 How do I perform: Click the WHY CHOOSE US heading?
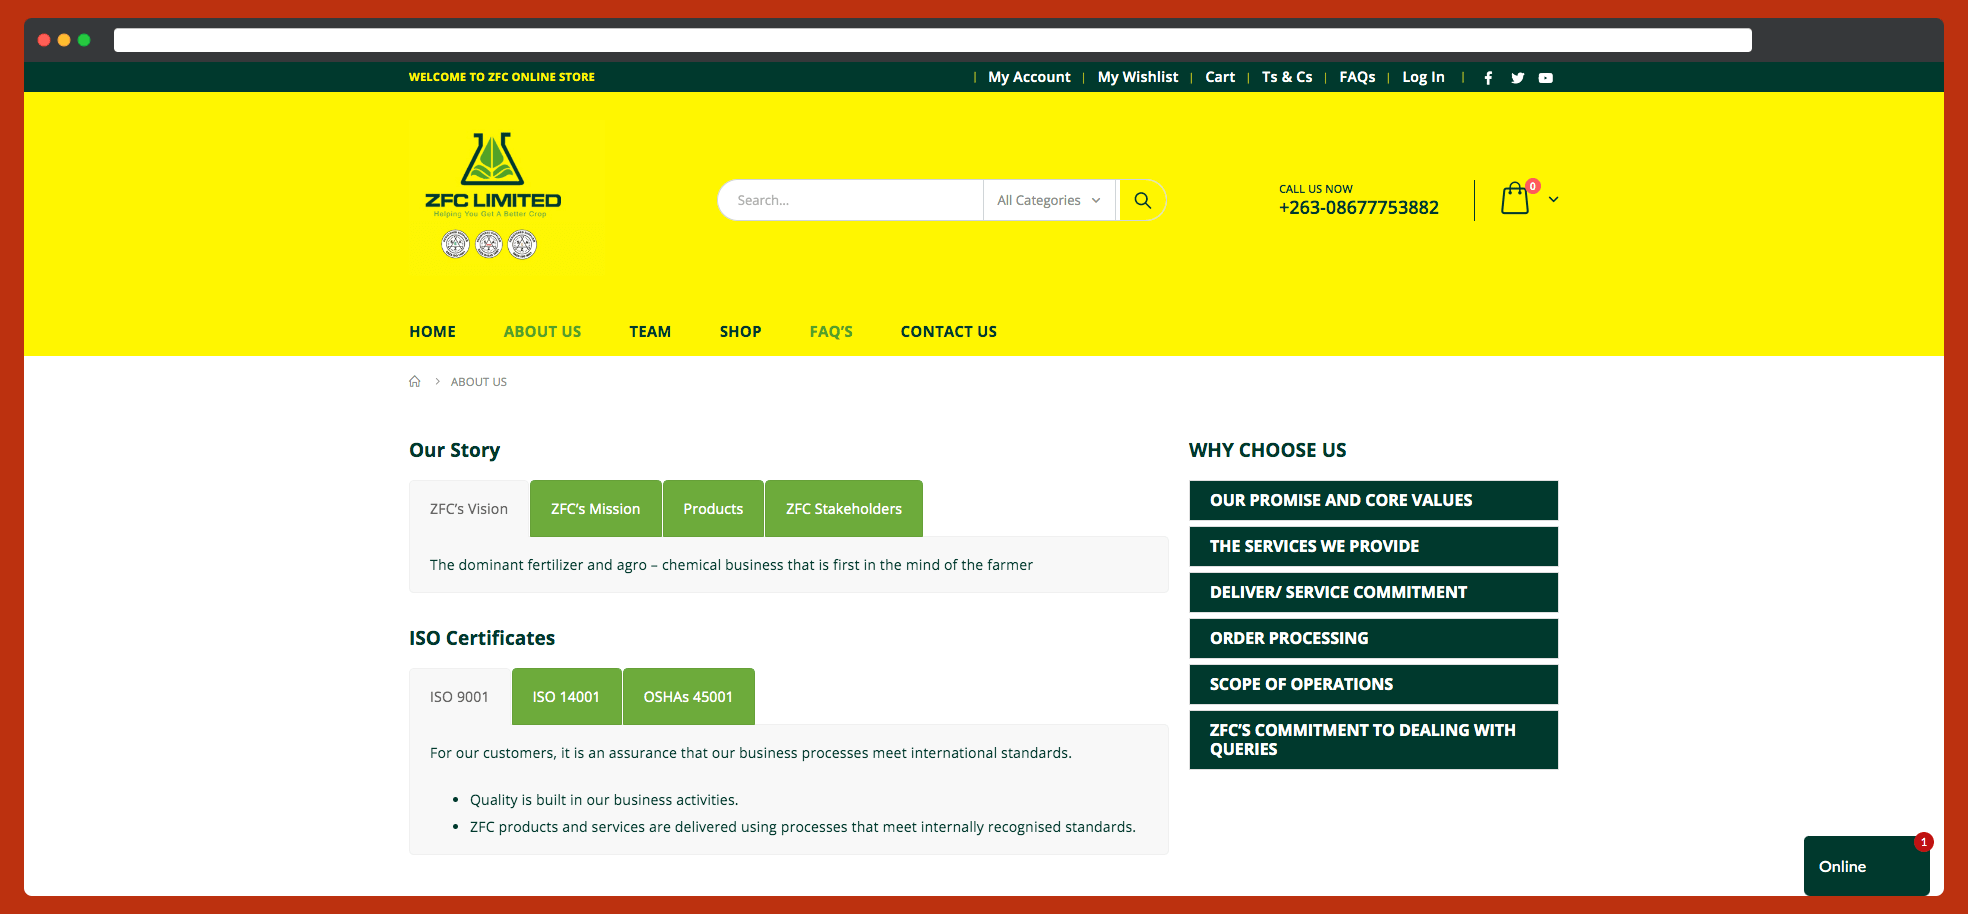tap(1267, 450)
